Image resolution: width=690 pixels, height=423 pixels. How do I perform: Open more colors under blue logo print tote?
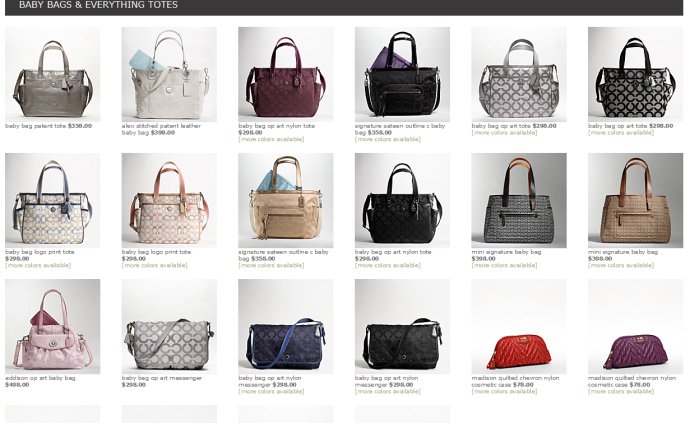(x=38, y=265)
